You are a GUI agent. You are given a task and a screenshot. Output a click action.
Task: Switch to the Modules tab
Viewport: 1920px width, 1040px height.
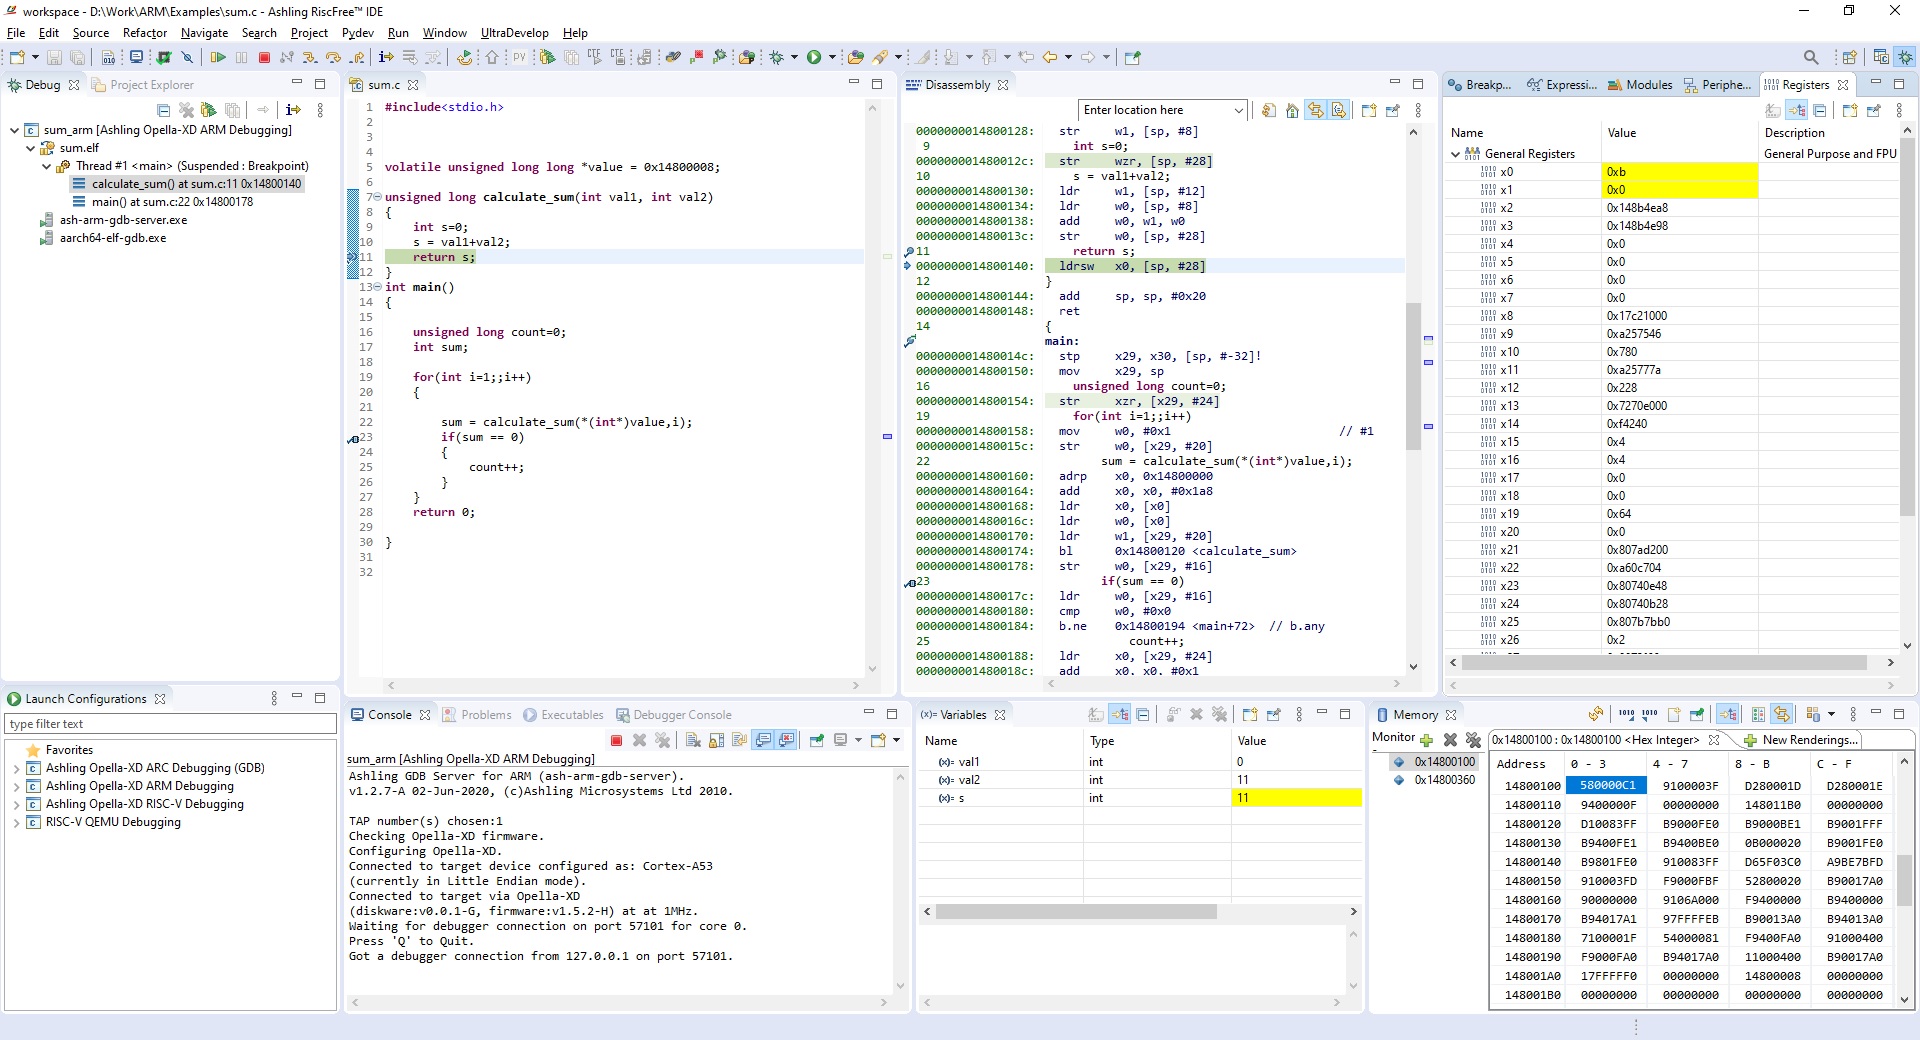click(1640, 85)
